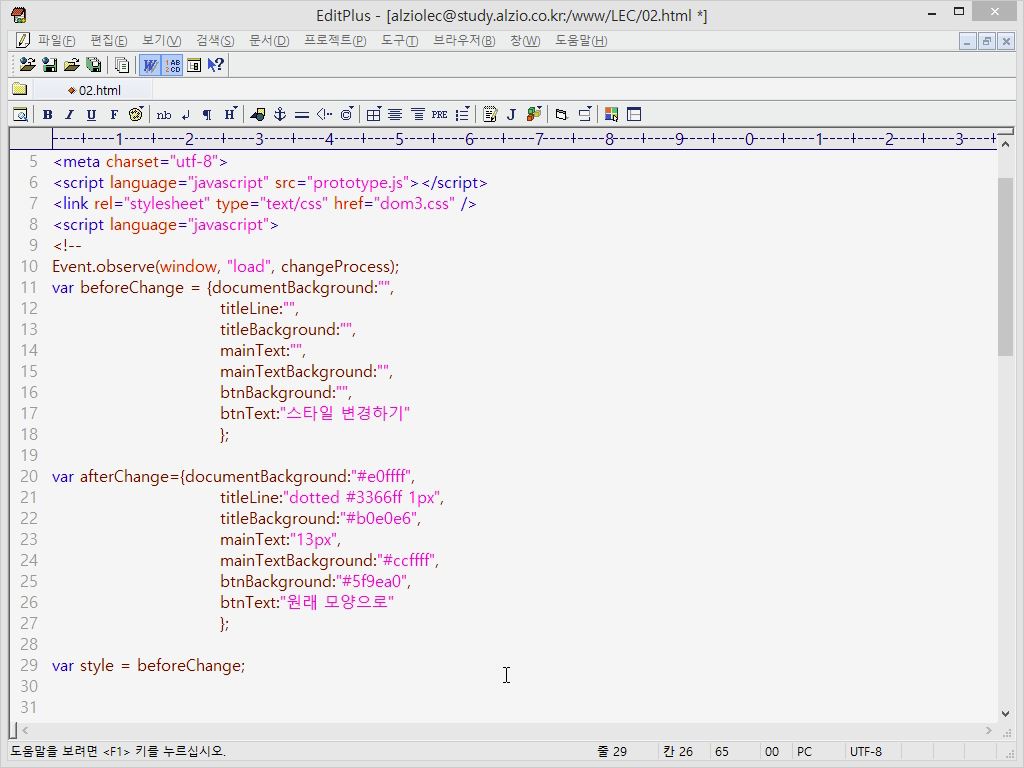Click the PC file format status entry
Image resolution: width=1024 pixels, height=768 pixels.
[805, 752]
